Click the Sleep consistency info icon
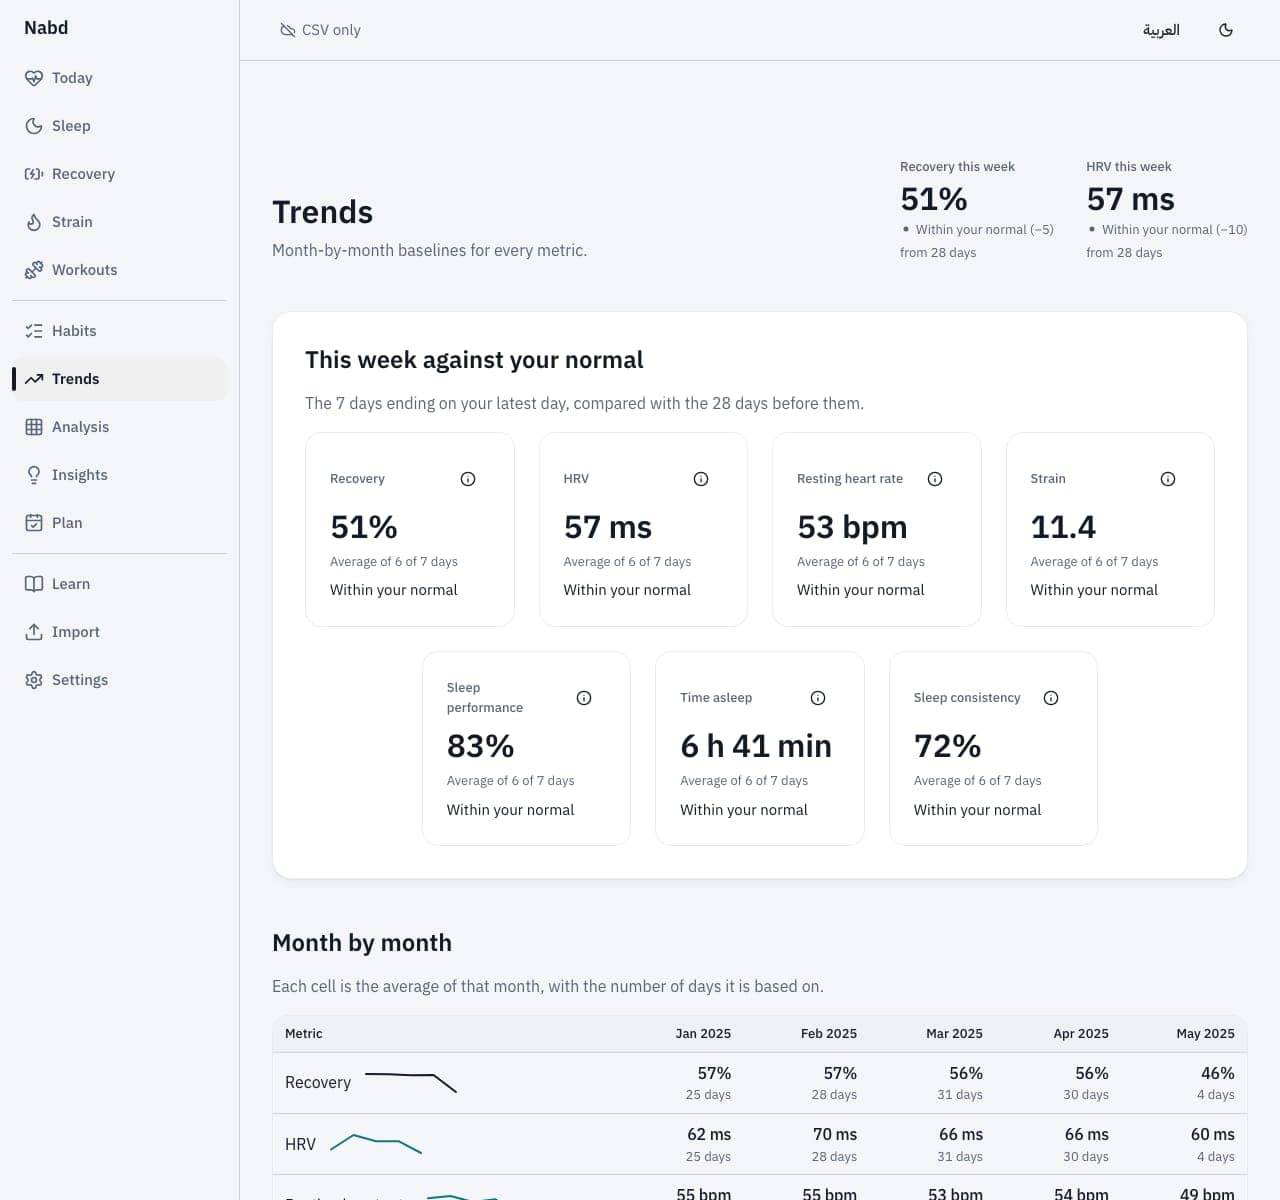Image resolution: width=1280 pixels, height=1200 pixels. coord(1051,698)
